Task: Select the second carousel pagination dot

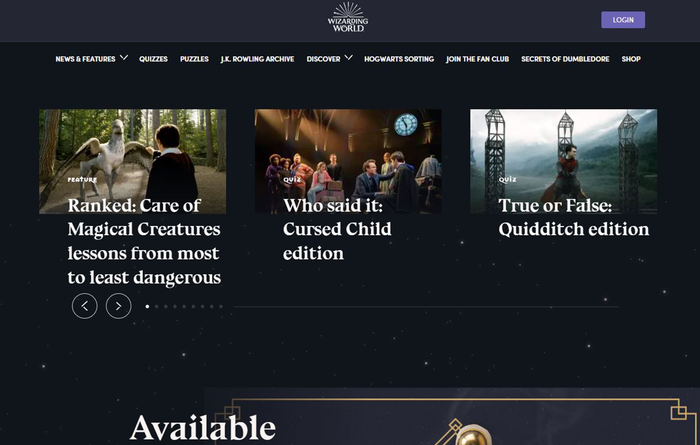Action: tap(156, 307)
